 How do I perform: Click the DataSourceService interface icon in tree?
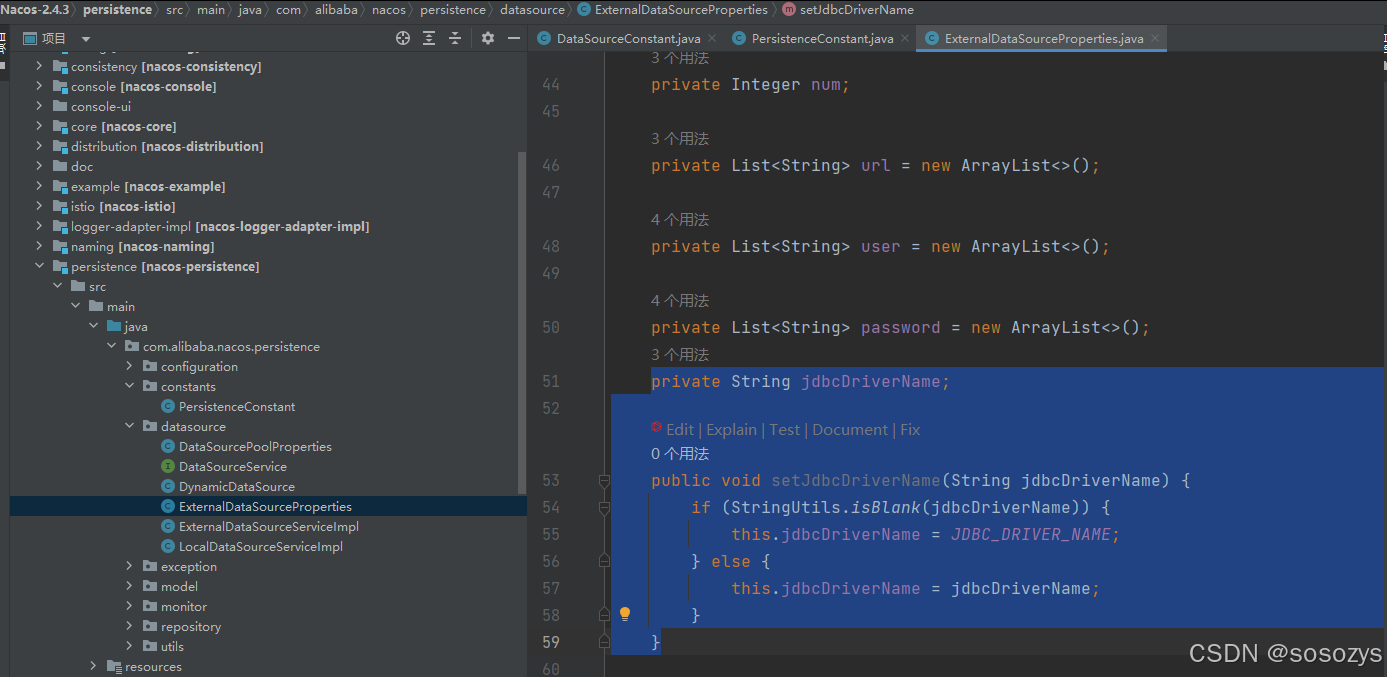pyautogui.click(x=168, y=466)
